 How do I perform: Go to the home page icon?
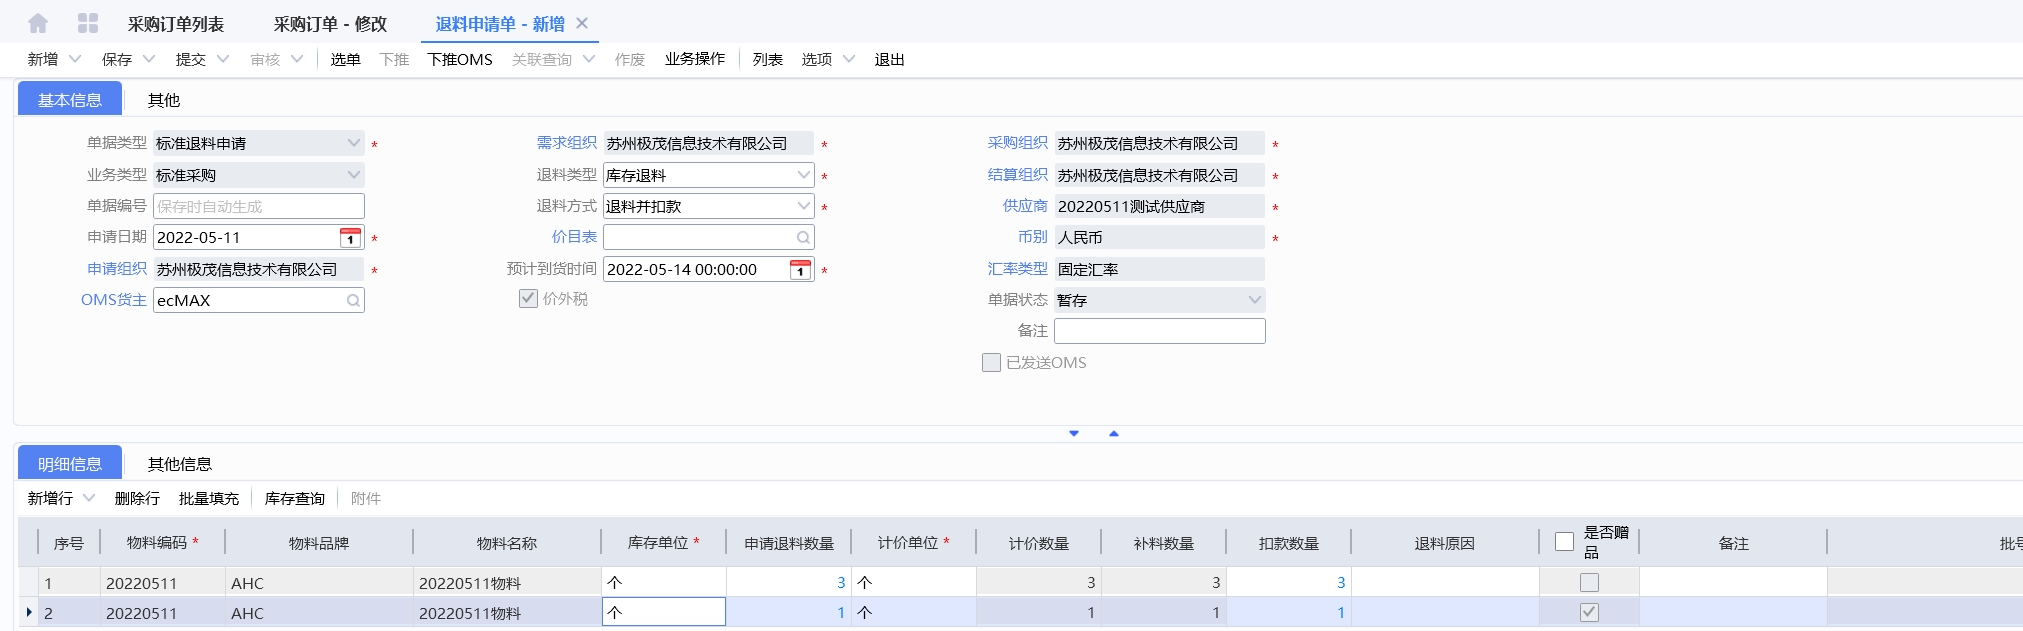click(x=37, y=23)
